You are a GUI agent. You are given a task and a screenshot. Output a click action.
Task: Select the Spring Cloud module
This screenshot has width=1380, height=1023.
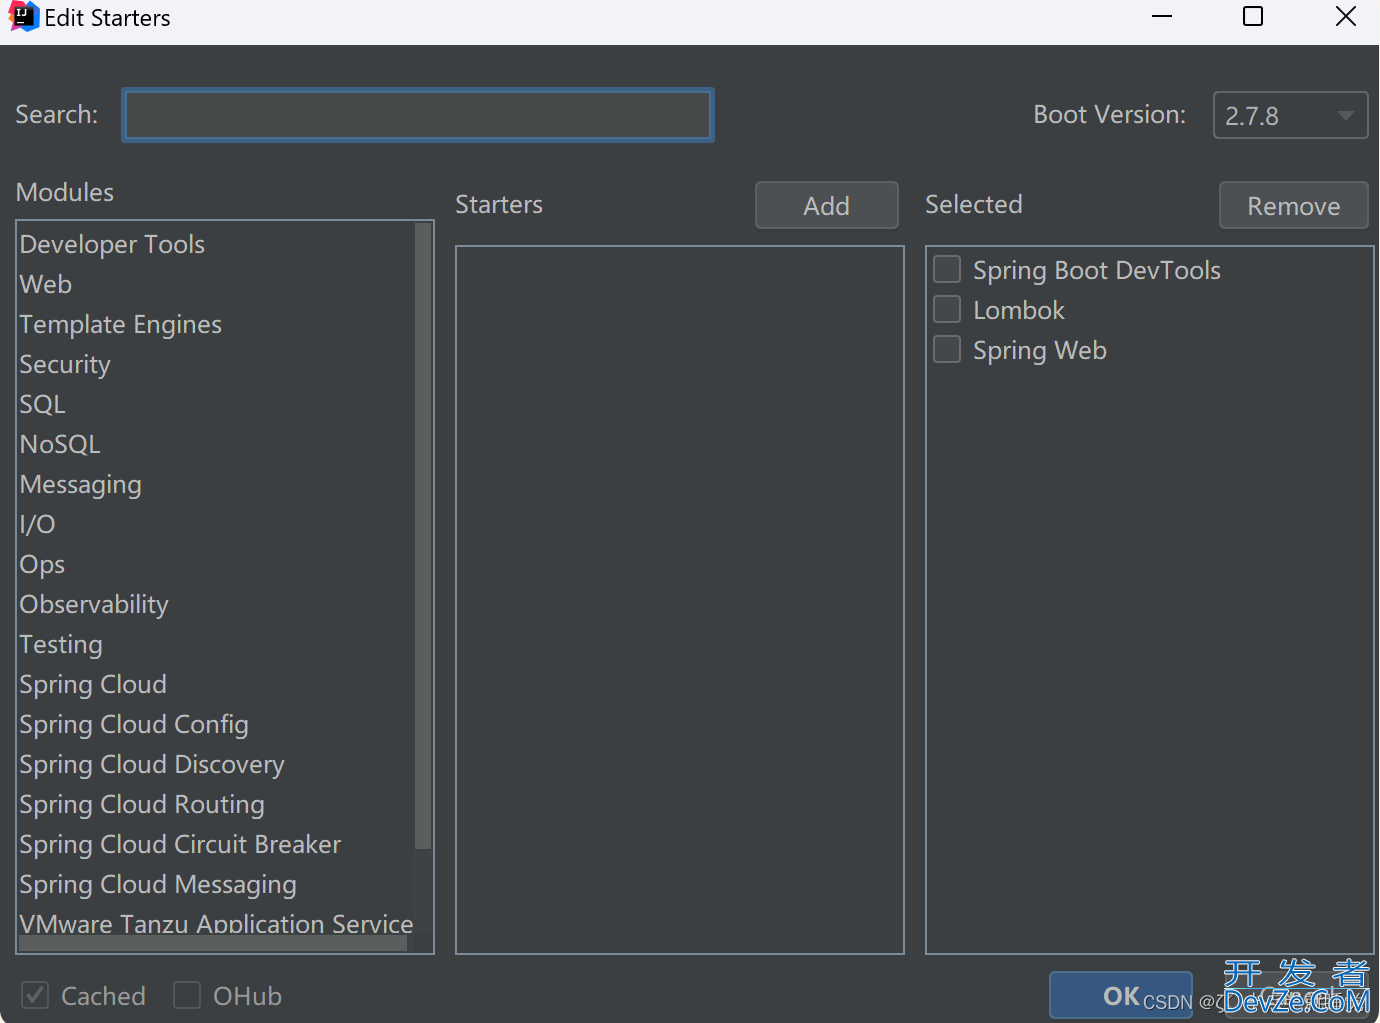(216, 684)
